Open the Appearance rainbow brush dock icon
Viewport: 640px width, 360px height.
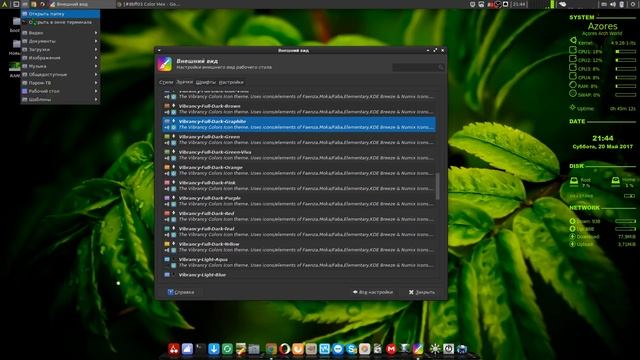418,349
